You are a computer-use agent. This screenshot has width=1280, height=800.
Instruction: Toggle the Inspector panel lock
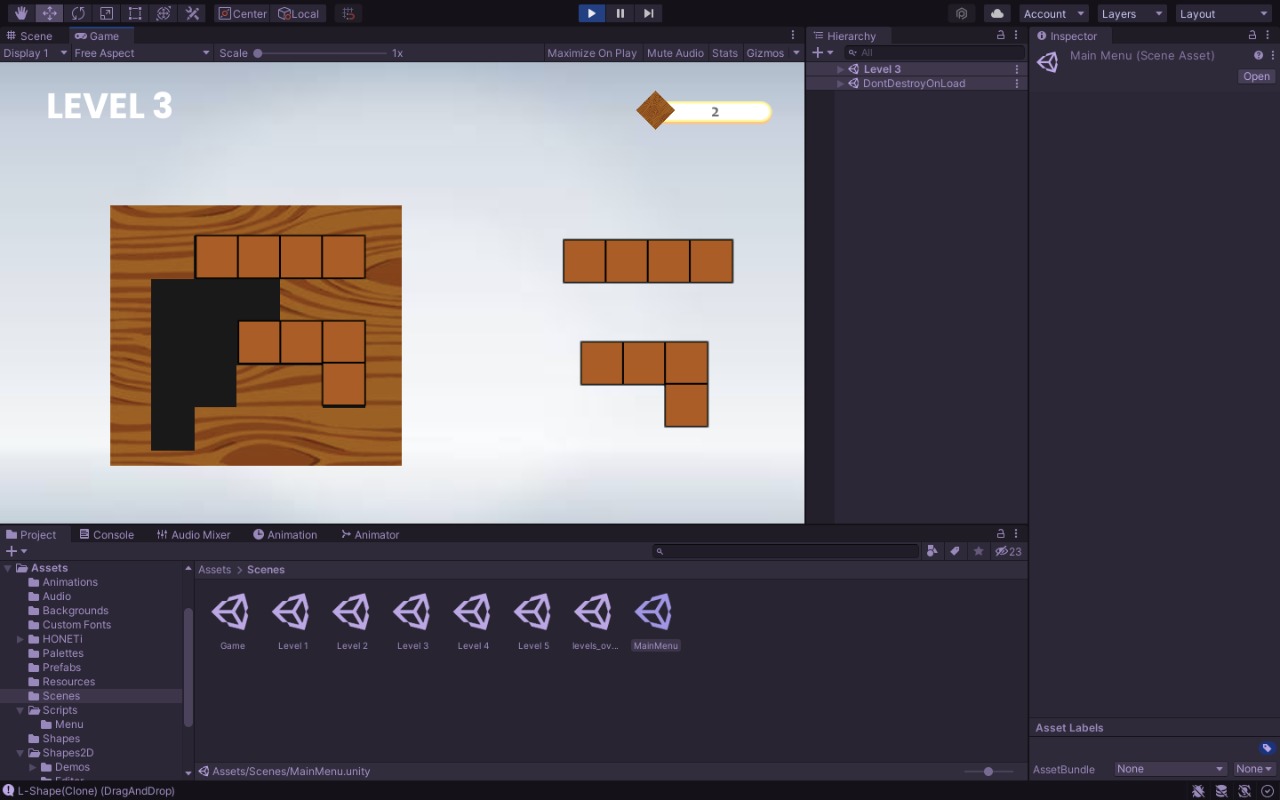click(x=1254, y=35)
